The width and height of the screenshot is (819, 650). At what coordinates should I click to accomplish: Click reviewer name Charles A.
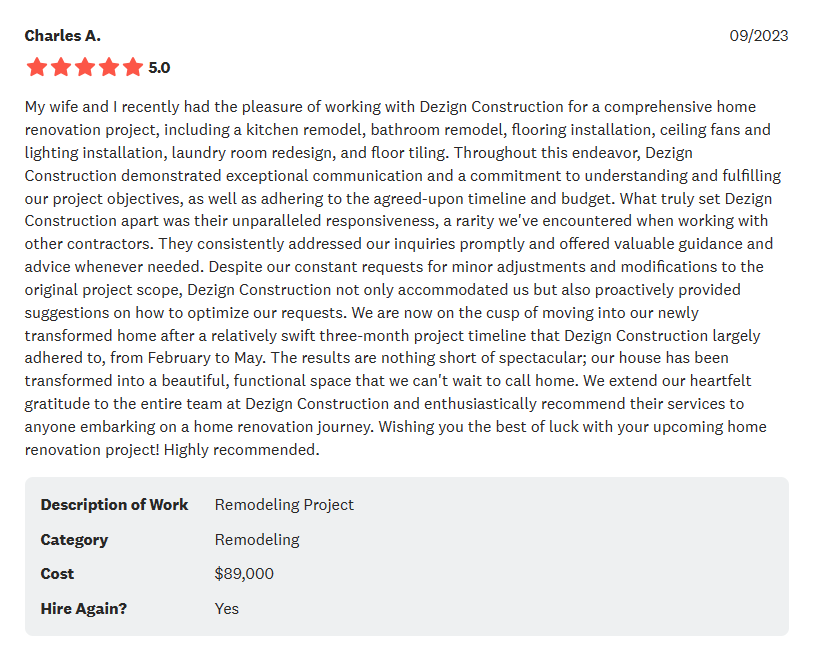[63, 36]
